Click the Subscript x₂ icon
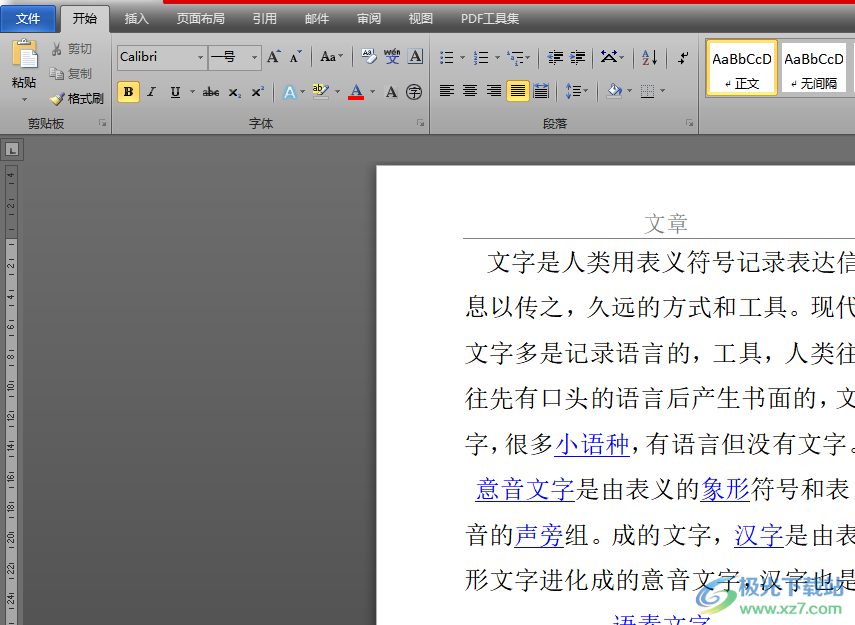 (234, 92)
